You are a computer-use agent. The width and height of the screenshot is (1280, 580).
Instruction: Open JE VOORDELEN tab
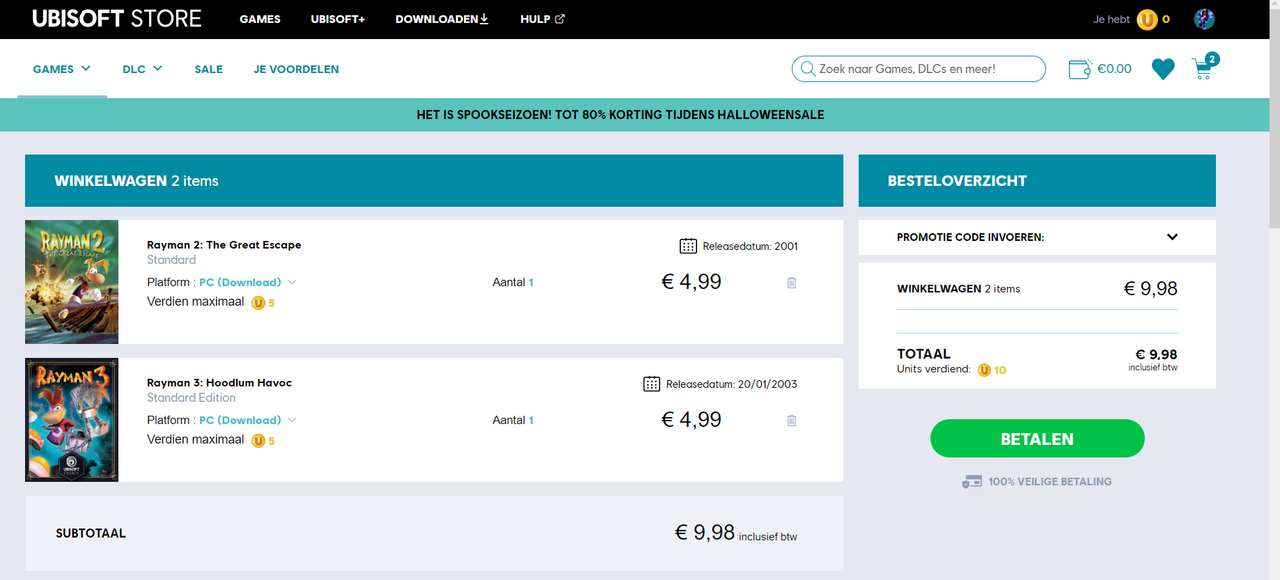pos(296,69)
